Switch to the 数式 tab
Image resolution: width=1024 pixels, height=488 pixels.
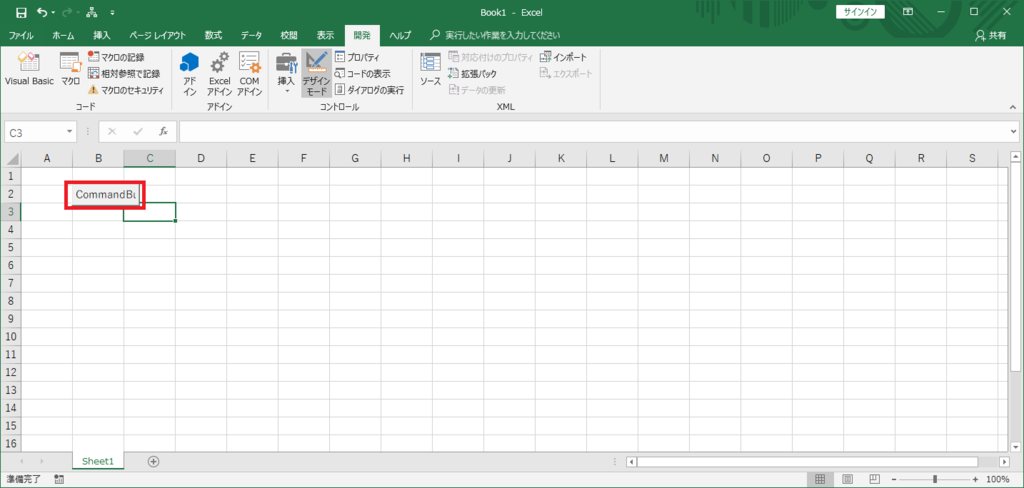pyautogui.click(x=214, y=35)
